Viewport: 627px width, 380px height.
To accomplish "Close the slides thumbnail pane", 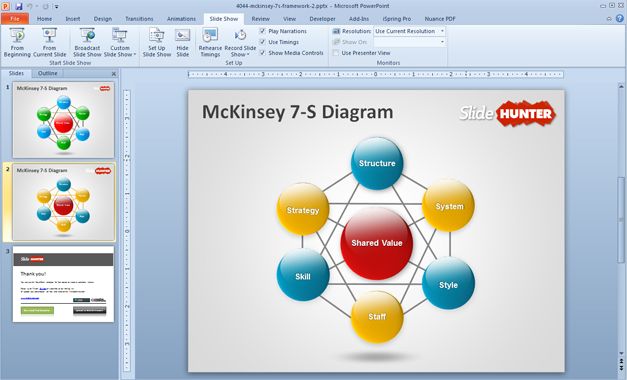I will pyautogui.click(x=114, y=74).
